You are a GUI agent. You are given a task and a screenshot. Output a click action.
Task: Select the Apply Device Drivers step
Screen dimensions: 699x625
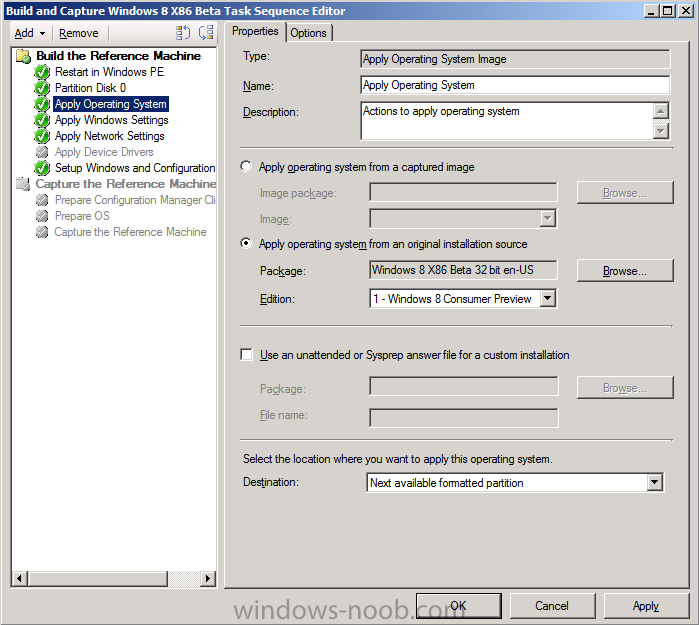coord(104,152)
